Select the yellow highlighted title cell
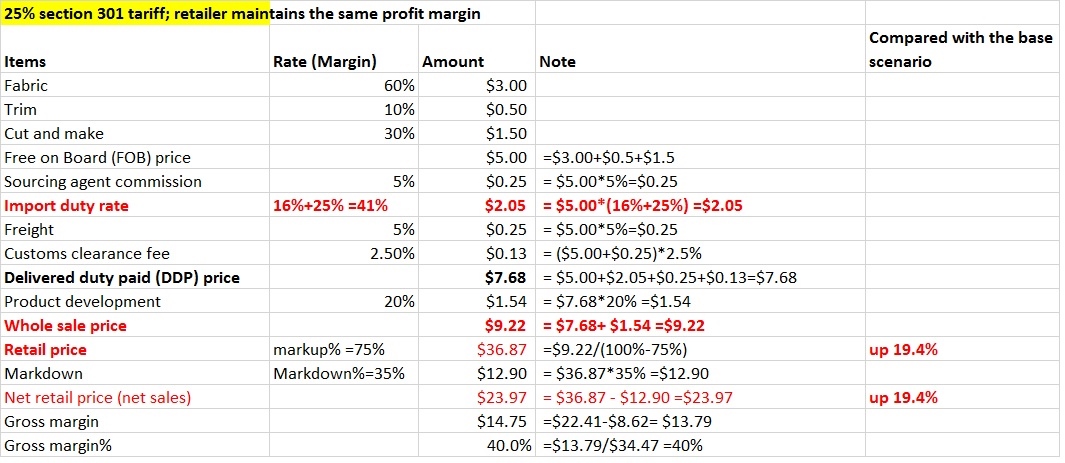 point(135,14)
